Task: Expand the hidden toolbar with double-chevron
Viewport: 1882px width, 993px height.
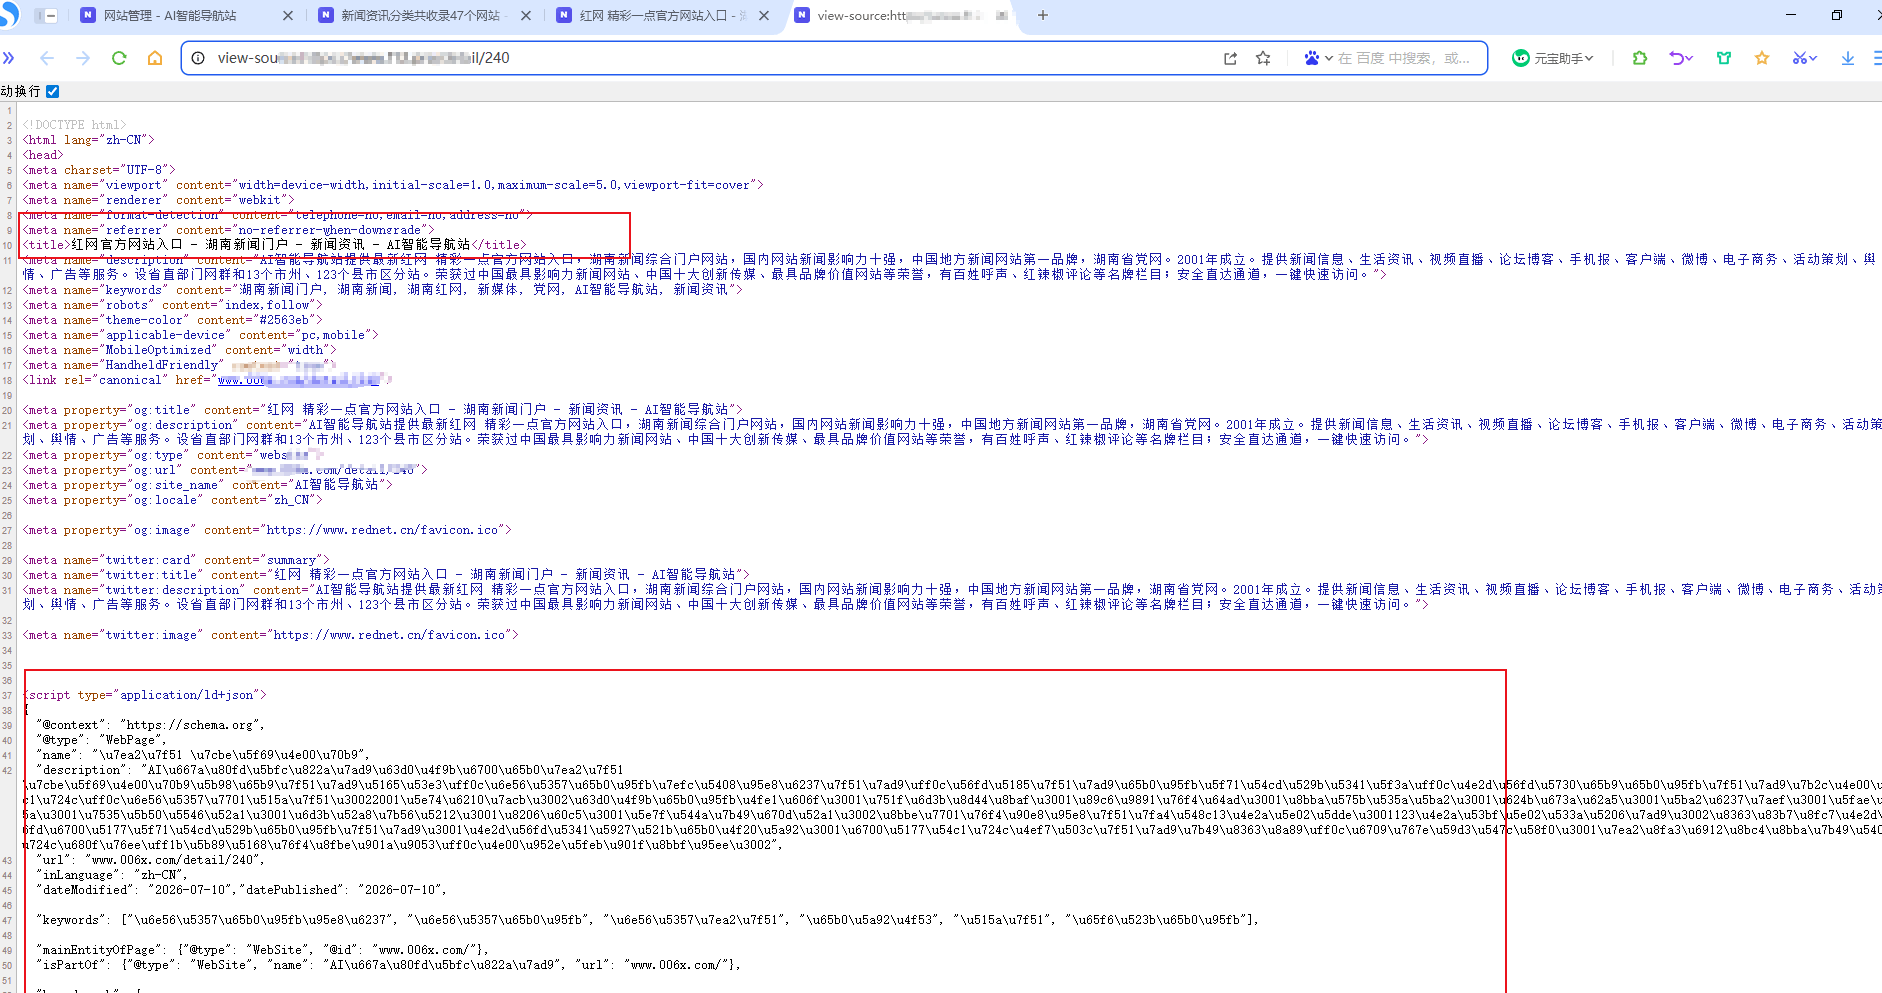Action: [x=9, y=58]
